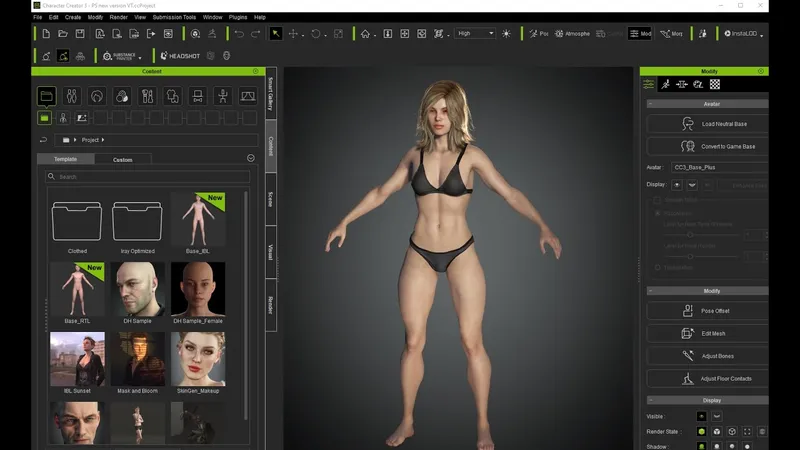Screen dimensions: 800x450
Task: Select the green Render State normal mode
Action: (x=702, y=432)
